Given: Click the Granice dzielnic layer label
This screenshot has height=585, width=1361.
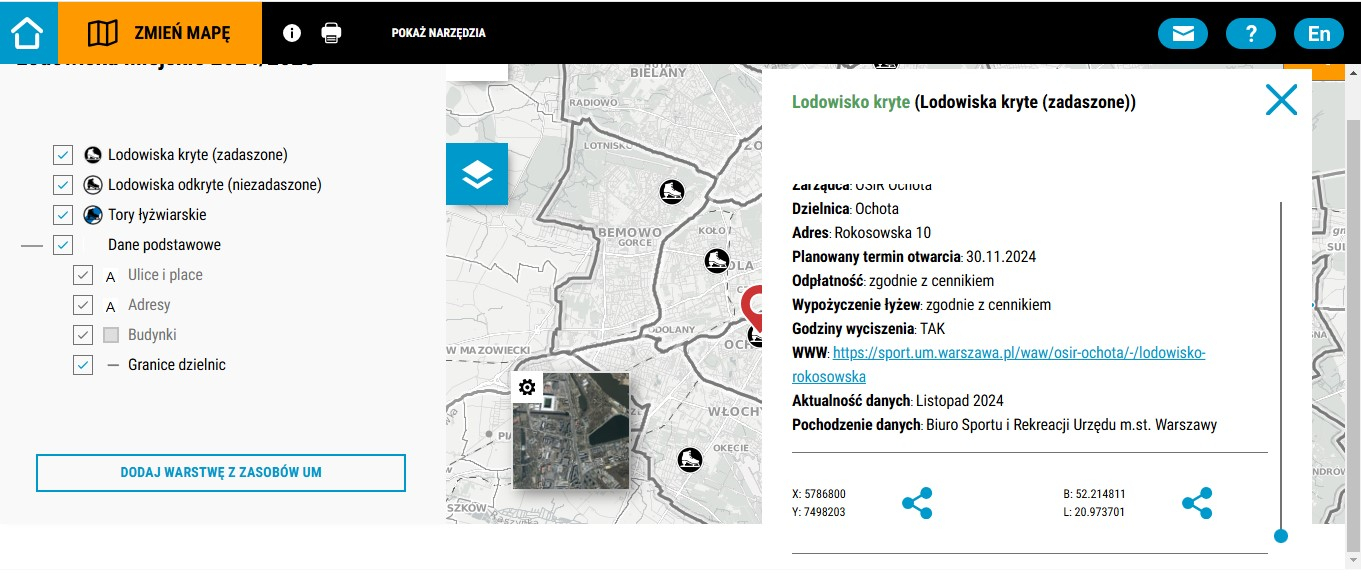Looking at the screenshot, I should (x=177, y=365).
